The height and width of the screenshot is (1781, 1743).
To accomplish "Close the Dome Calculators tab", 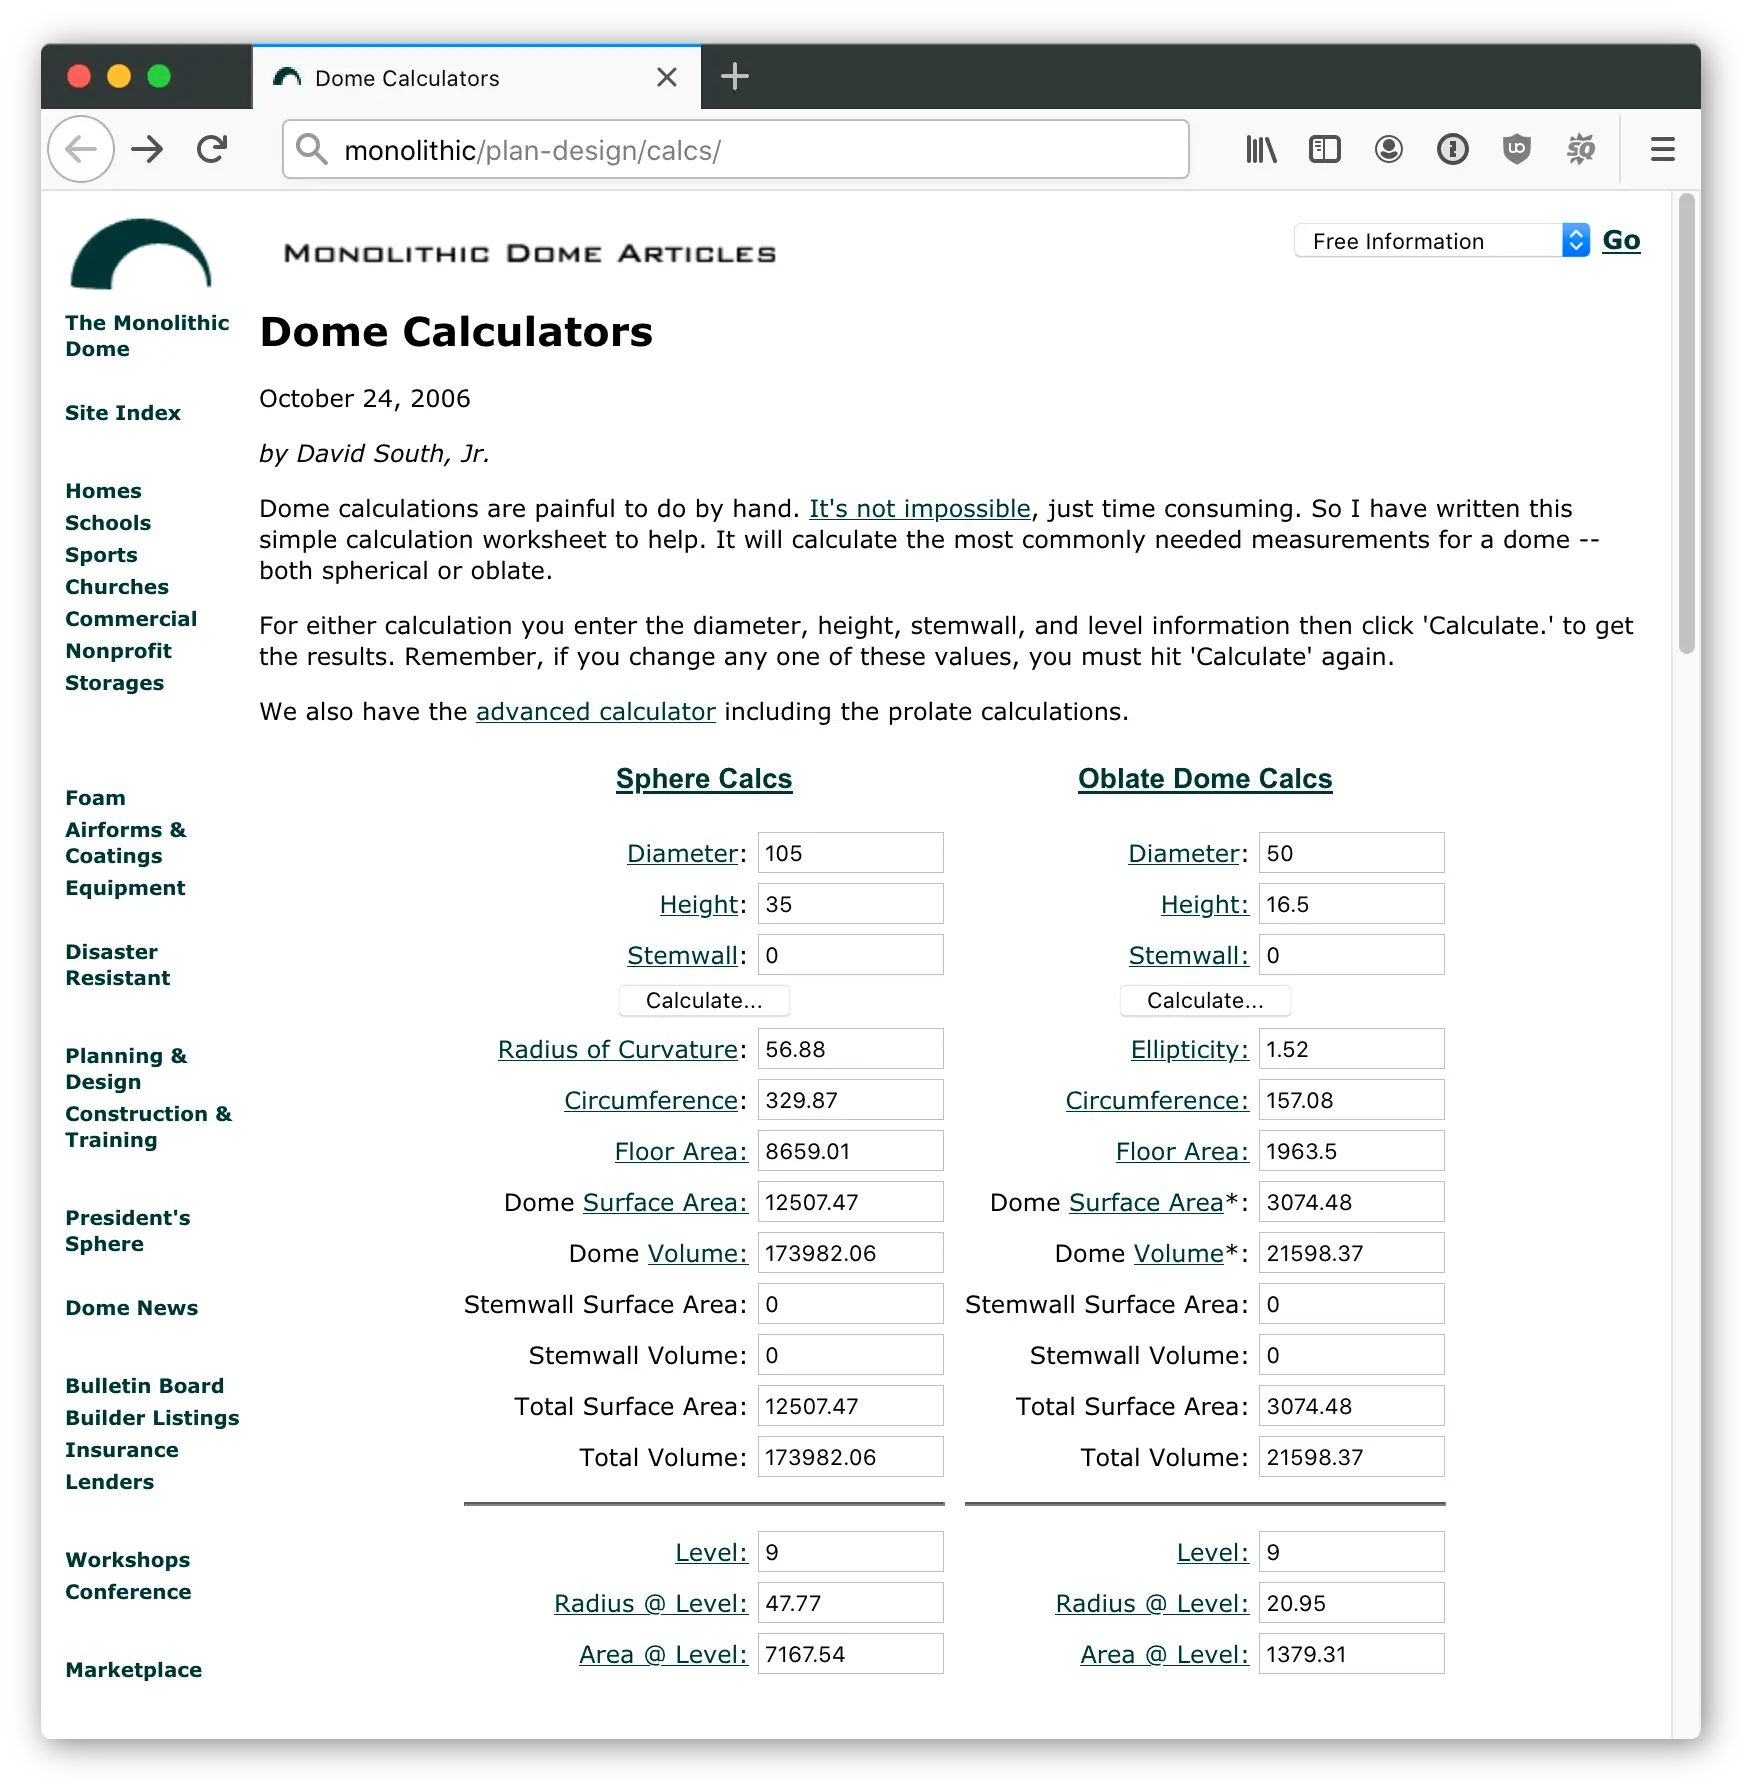I will (x=667, y=78).
